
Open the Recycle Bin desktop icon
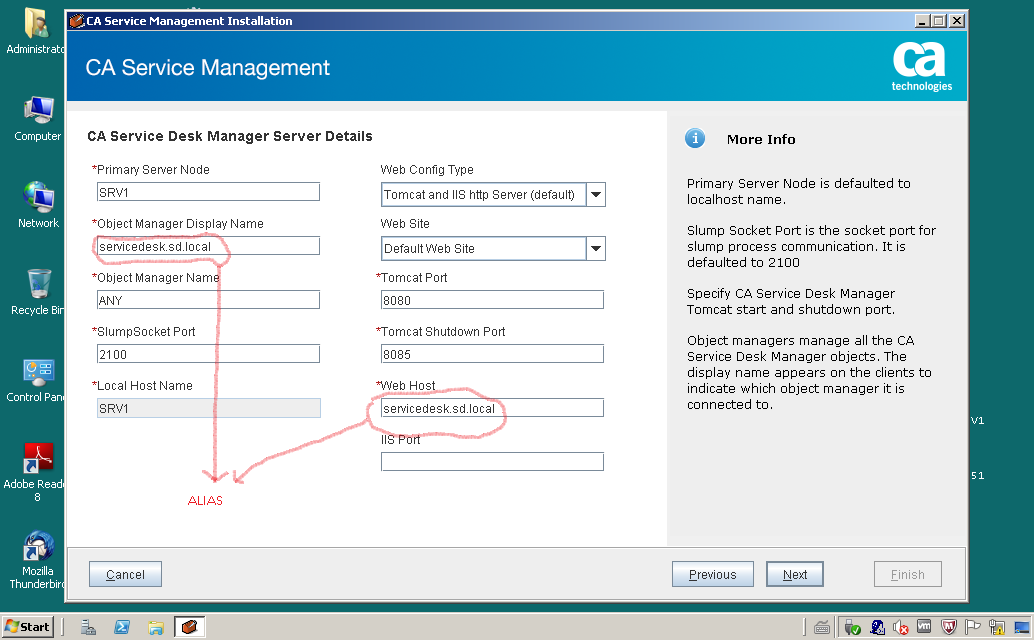tap(38, 286)
